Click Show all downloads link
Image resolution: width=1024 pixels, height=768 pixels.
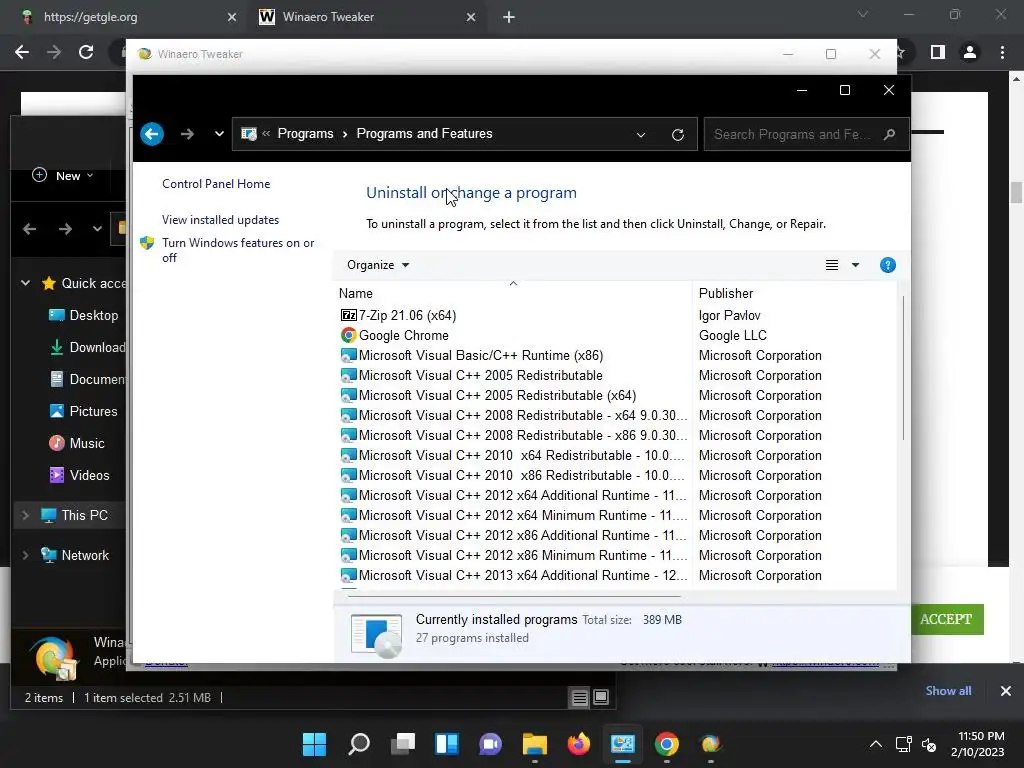click(948, 691)
